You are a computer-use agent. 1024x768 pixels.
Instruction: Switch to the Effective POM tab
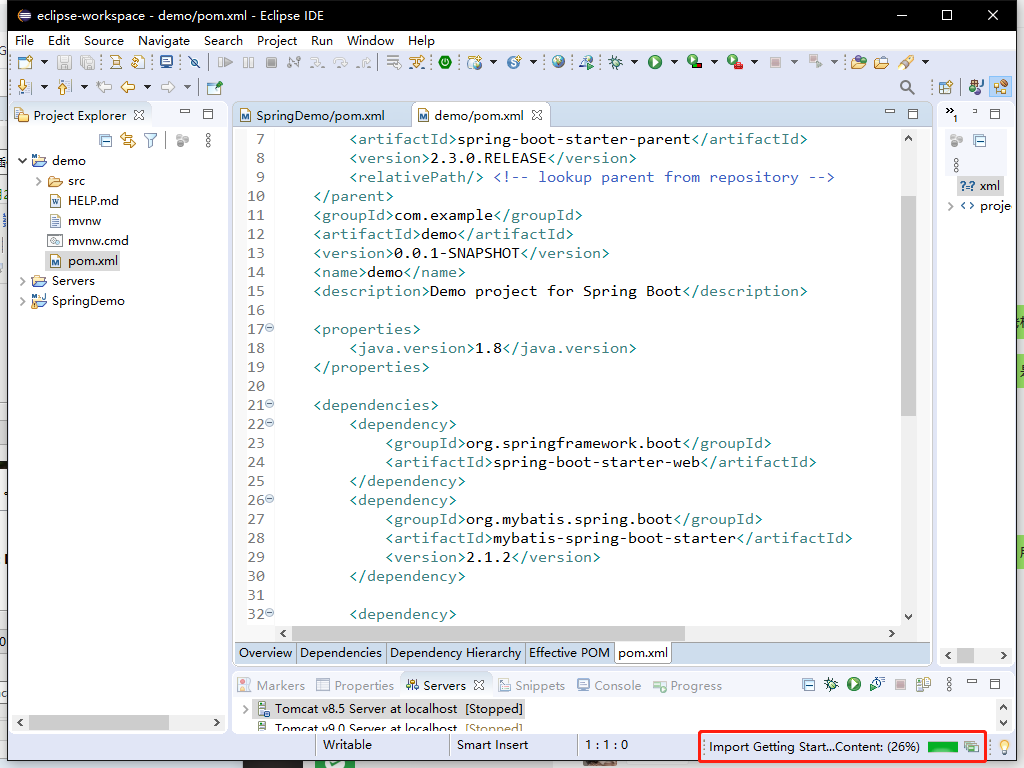click(x=569, y=652)
